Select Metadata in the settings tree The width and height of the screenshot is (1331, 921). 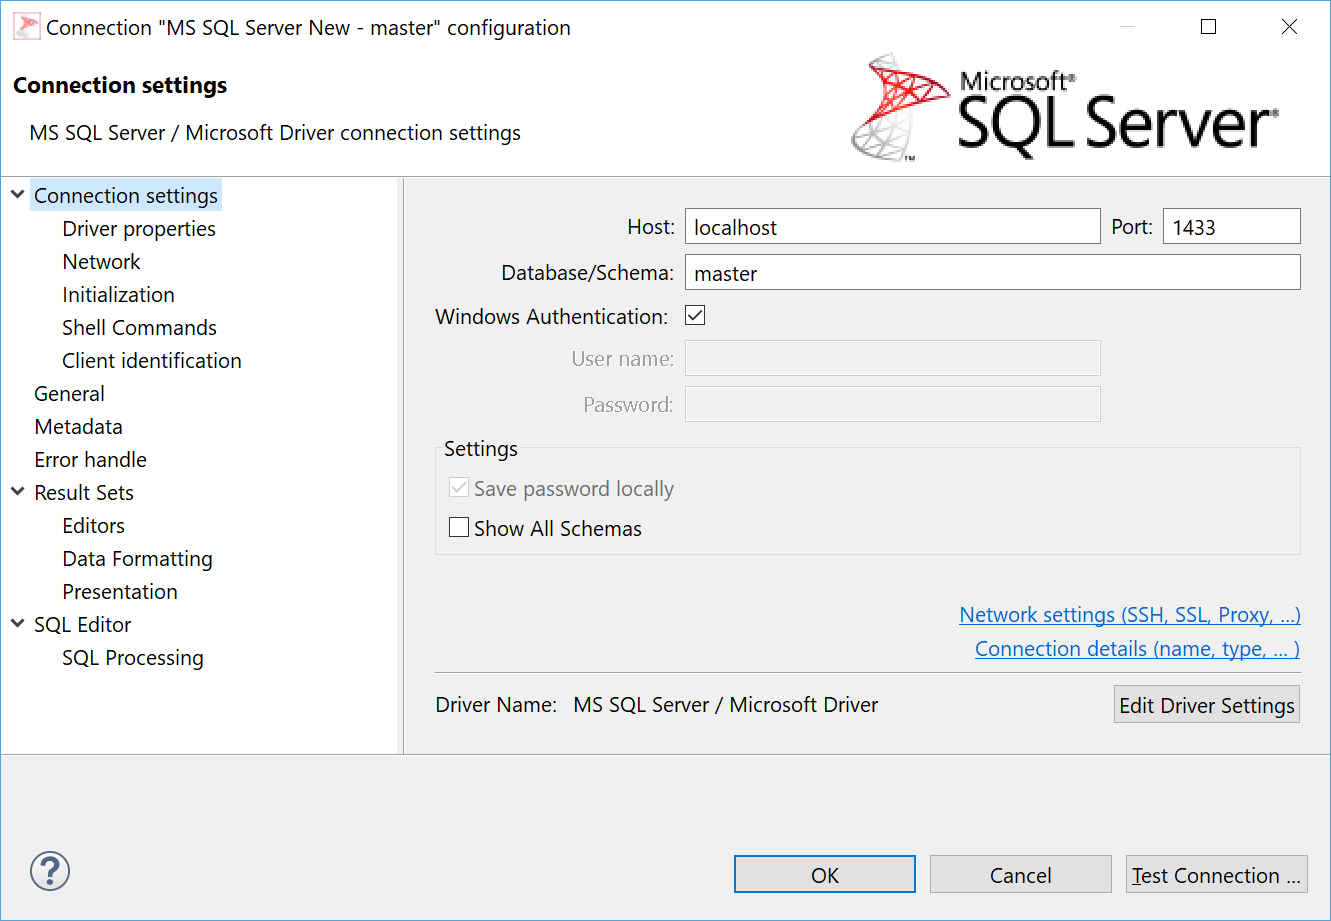click(x=78, y=426)
